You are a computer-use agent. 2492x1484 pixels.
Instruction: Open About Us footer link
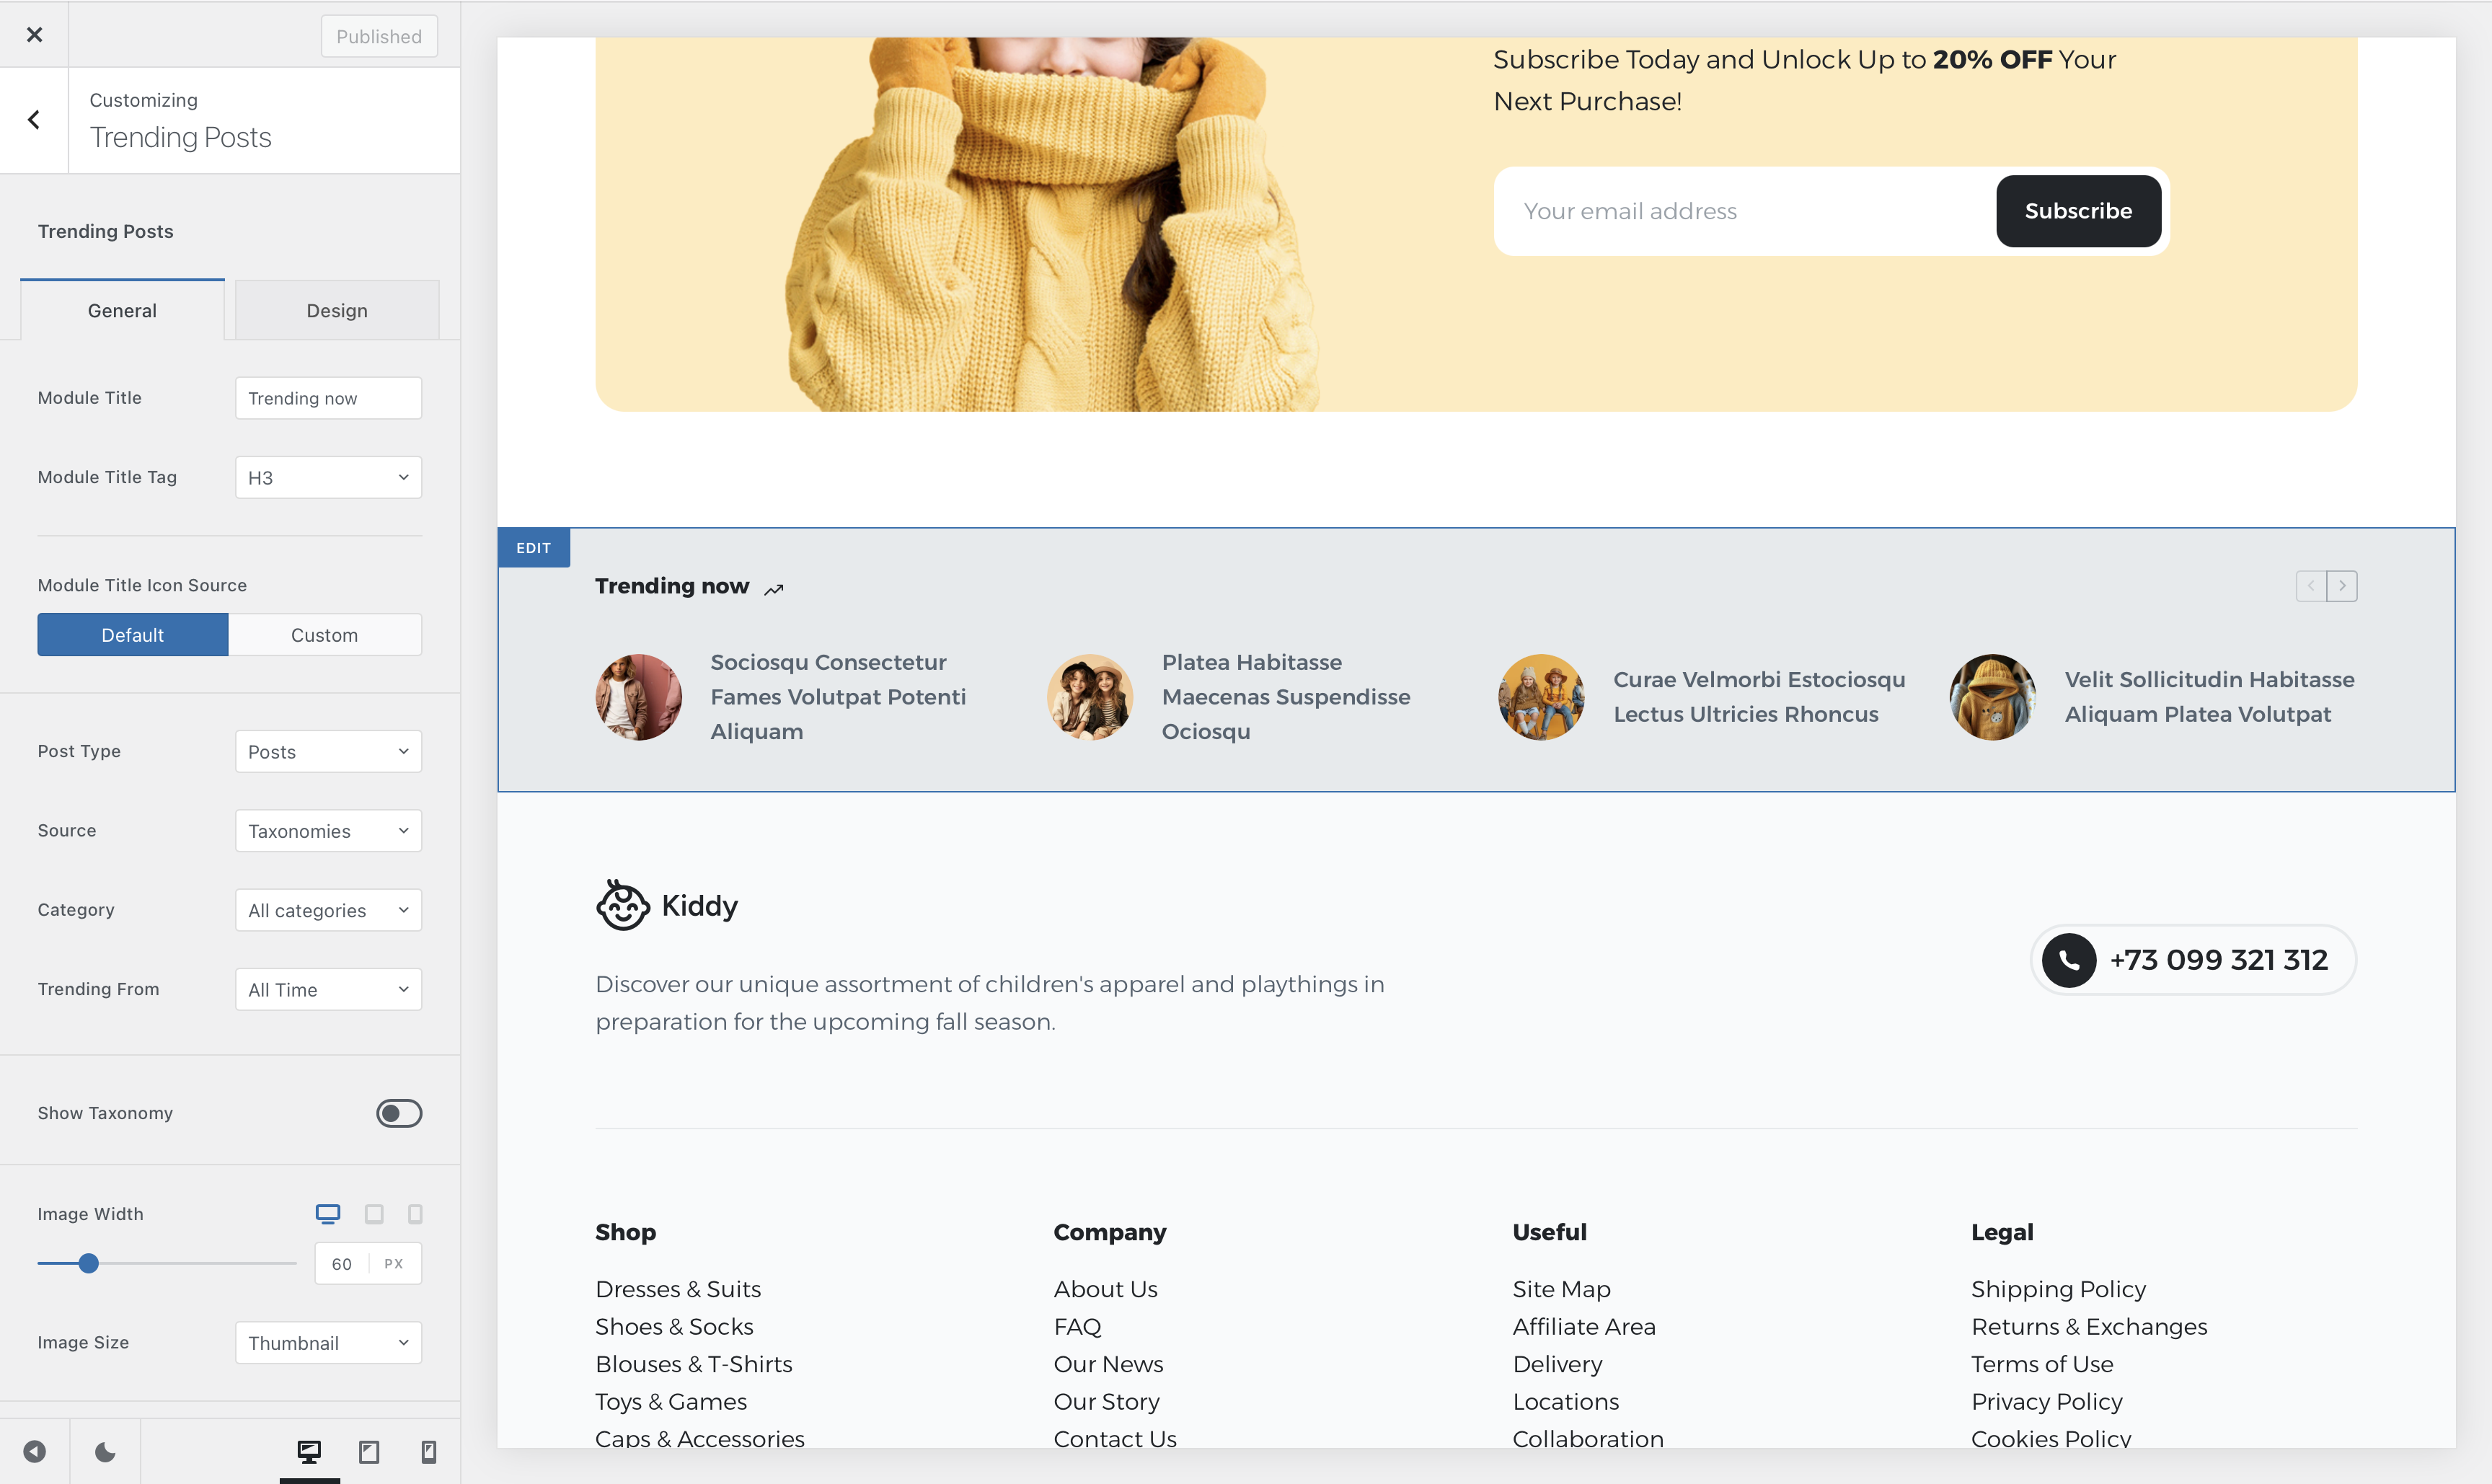[x=1106, y=1289]
